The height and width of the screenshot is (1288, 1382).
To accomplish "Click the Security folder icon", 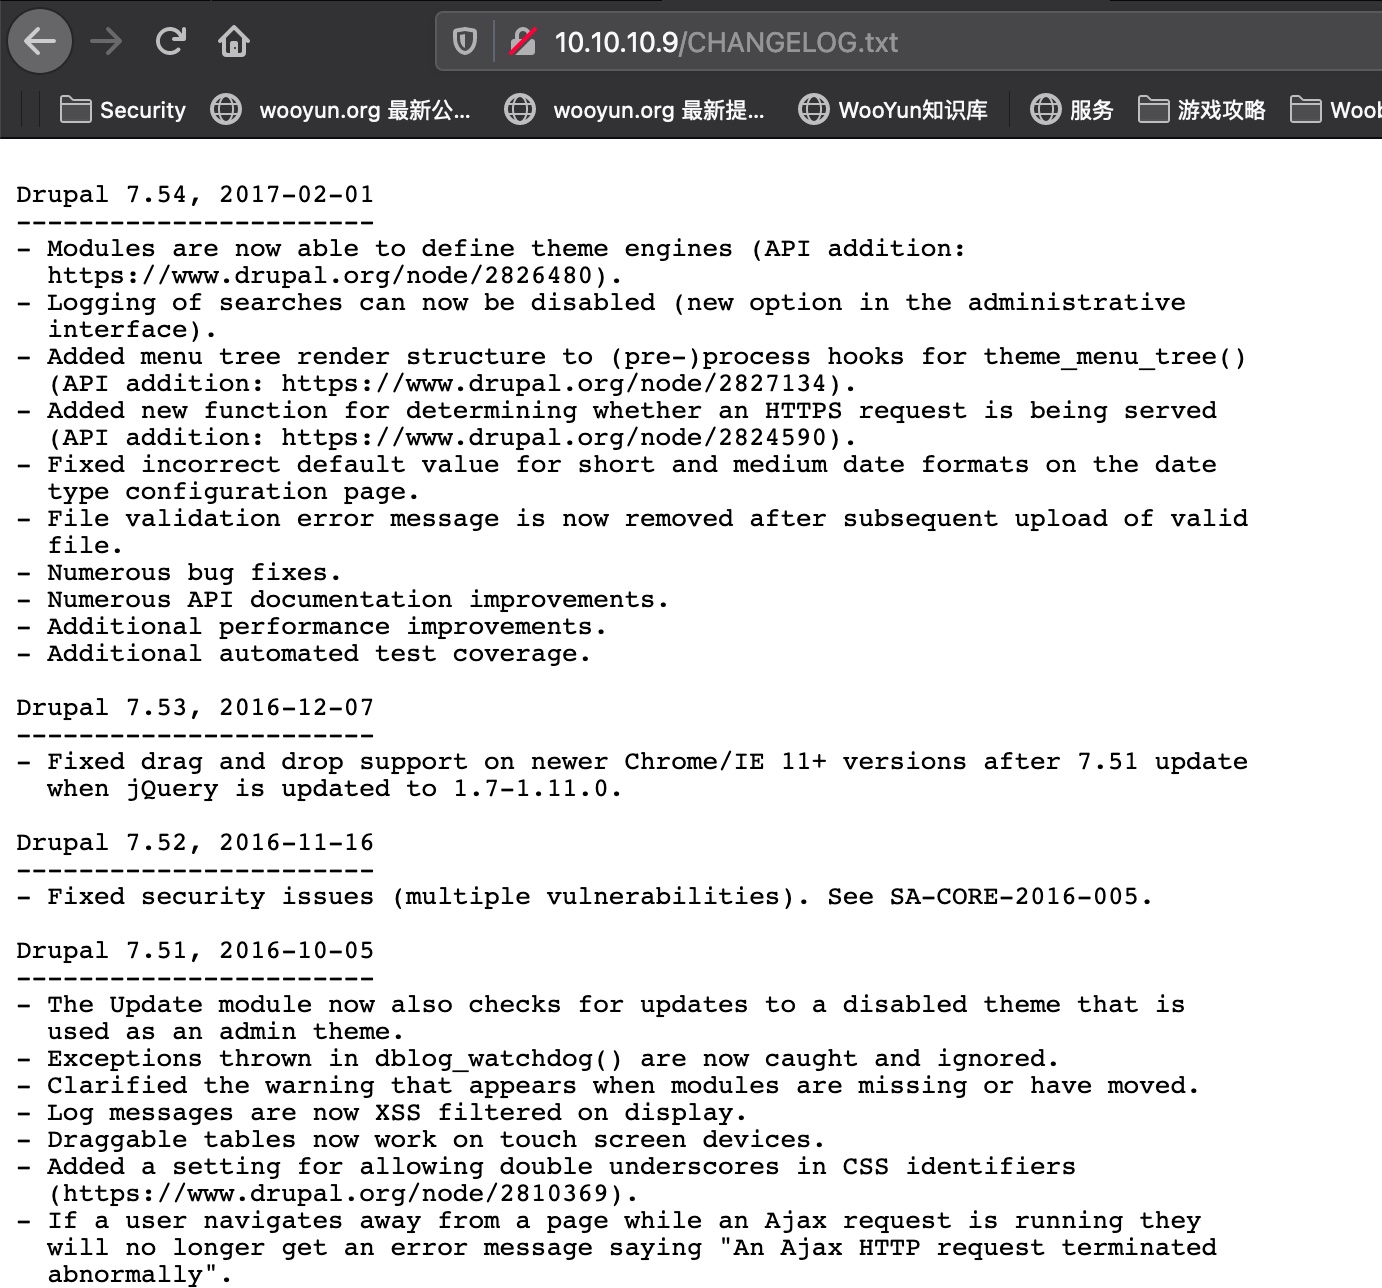I will pyautogui.click(x=76, y=109).
